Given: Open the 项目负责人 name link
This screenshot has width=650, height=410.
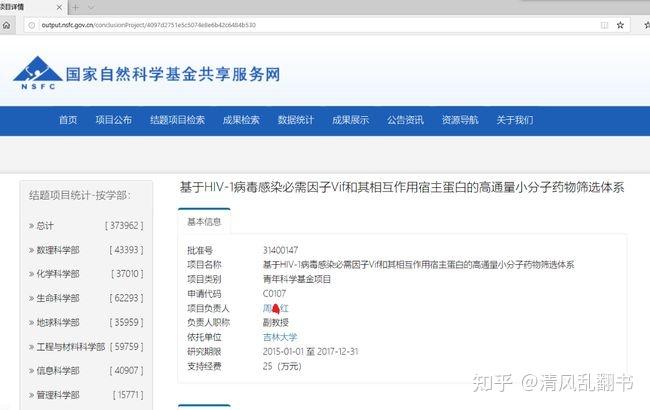Looking at the screenshot, I should point(276,308).
